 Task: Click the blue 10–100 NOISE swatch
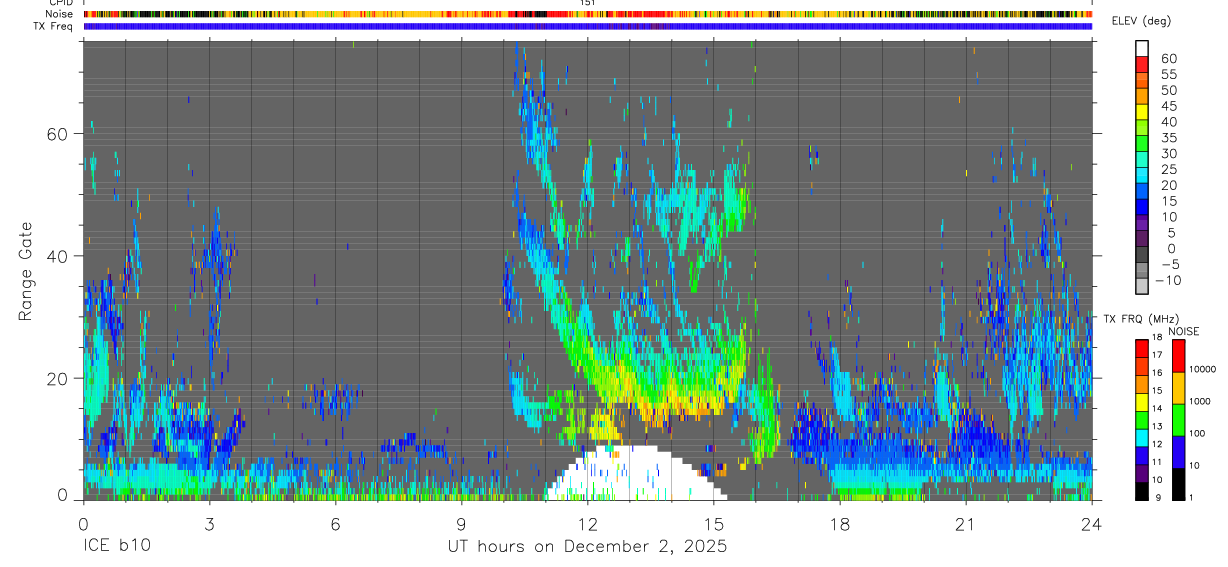(1179, 451)
